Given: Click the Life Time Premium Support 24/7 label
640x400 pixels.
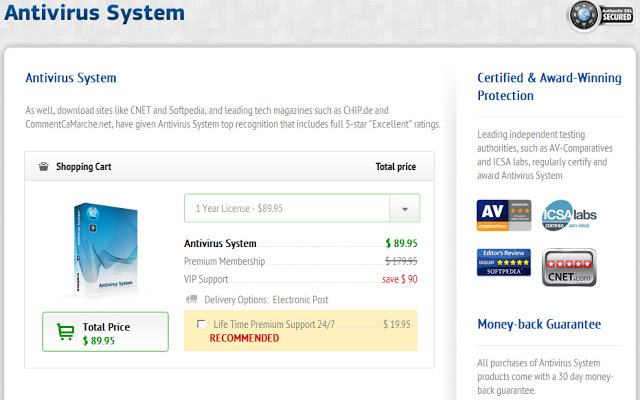Looking at the screenshot, I should (x=274, y=324).
